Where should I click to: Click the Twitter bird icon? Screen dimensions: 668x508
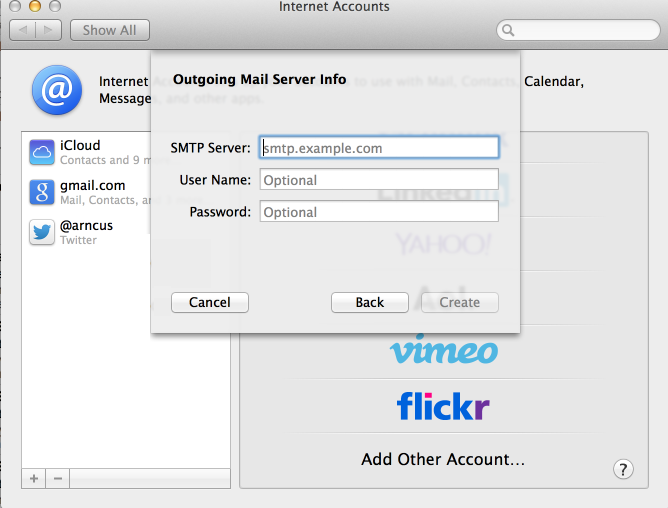42,232
